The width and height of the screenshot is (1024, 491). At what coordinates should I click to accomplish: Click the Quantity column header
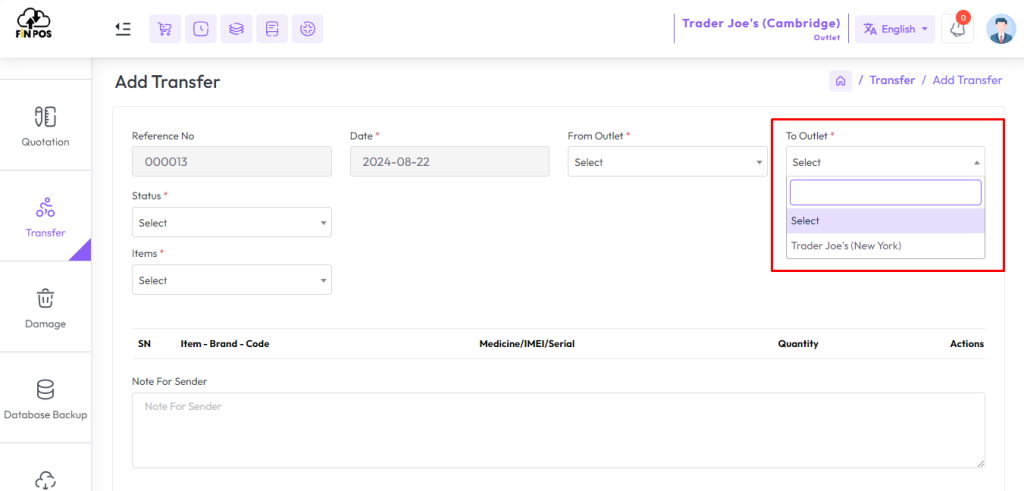(798, 343)
